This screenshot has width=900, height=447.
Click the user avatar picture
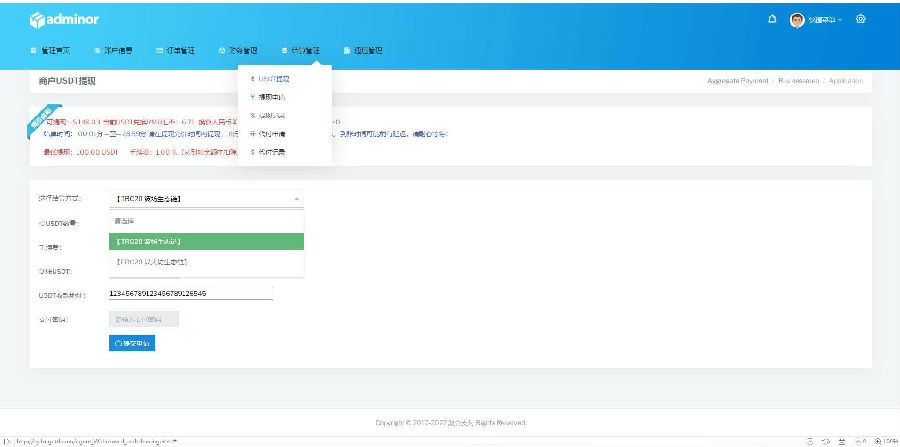(x=797, y=20)
